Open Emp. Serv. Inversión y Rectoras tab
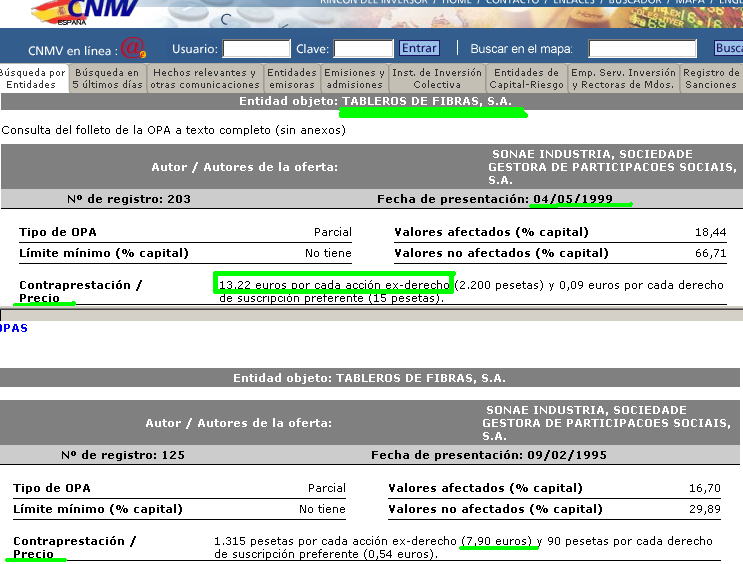 tap(623, 78)
